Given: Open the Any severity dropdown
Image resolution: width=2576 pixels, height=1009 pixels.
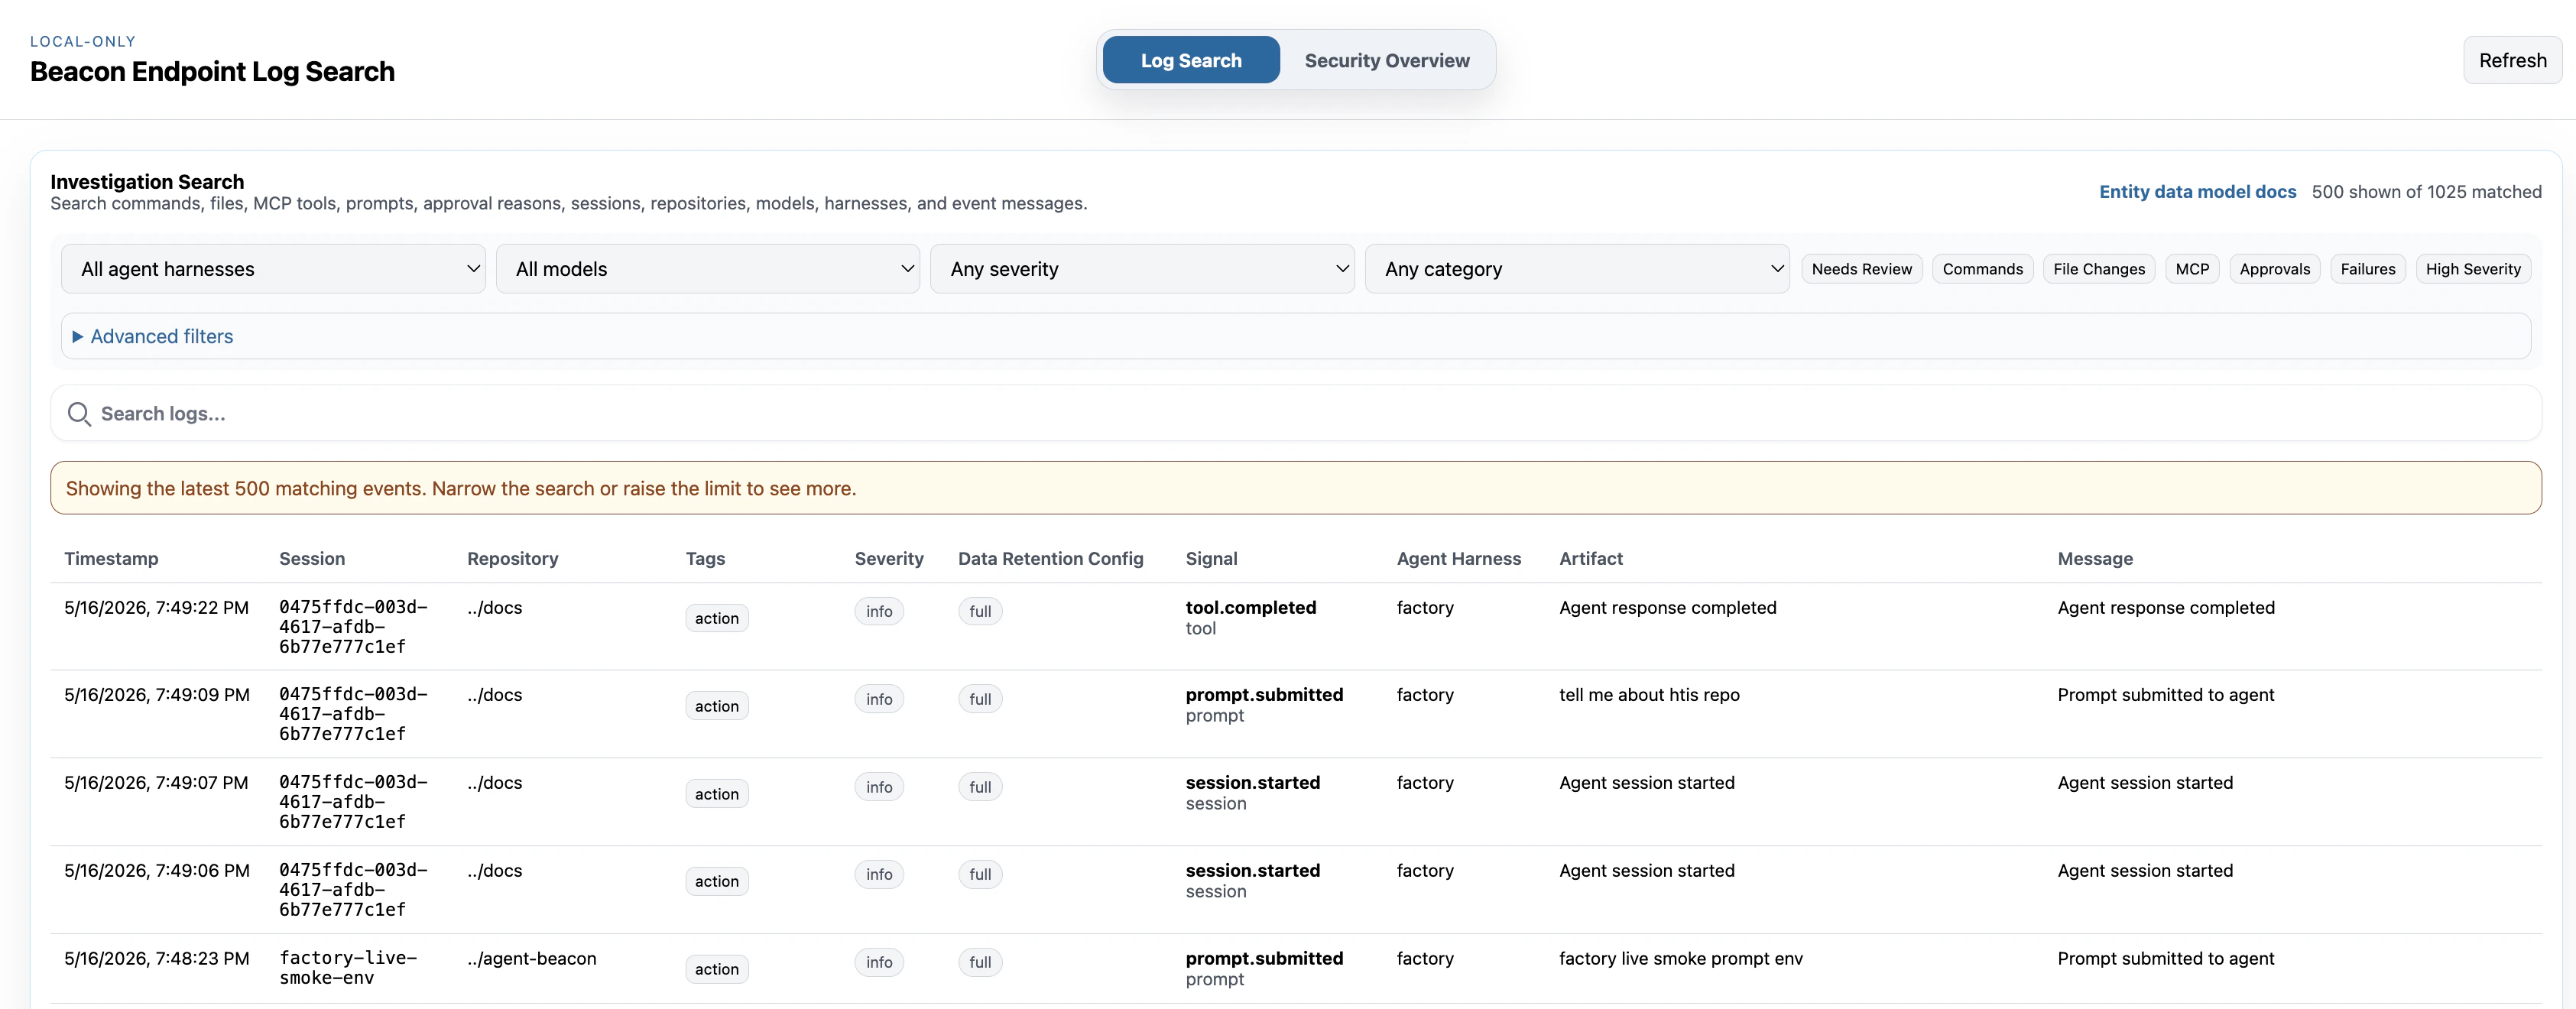Looking at the screenshot, I should (1142, 269).
